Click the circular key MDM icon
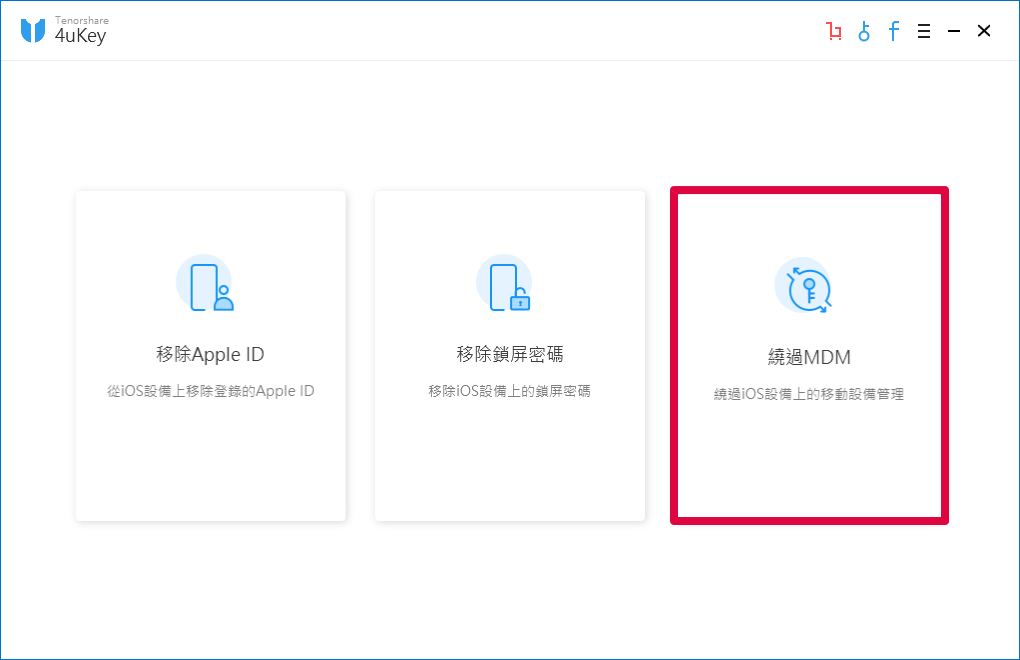 pos(804,286)
